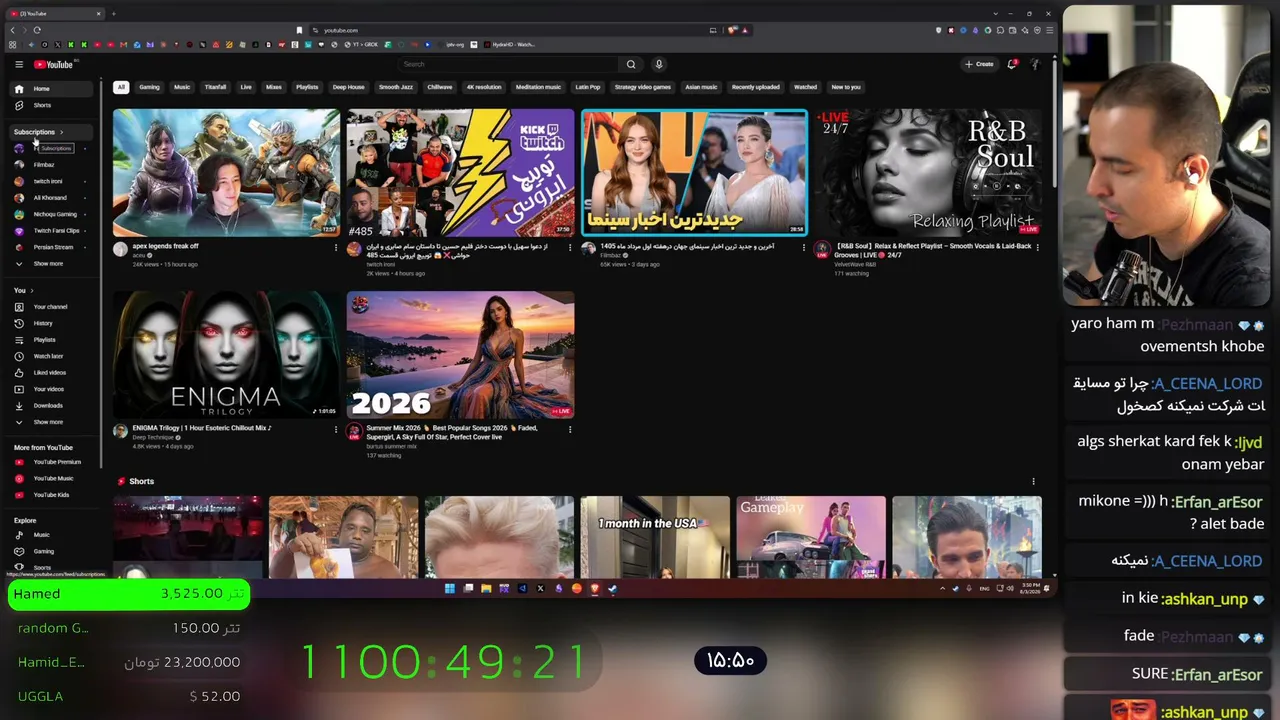Viewport: 1280px width, 720px height.
Task: Open the Ali Khorsand subscription channel
Action: click(x=50, y=198)
